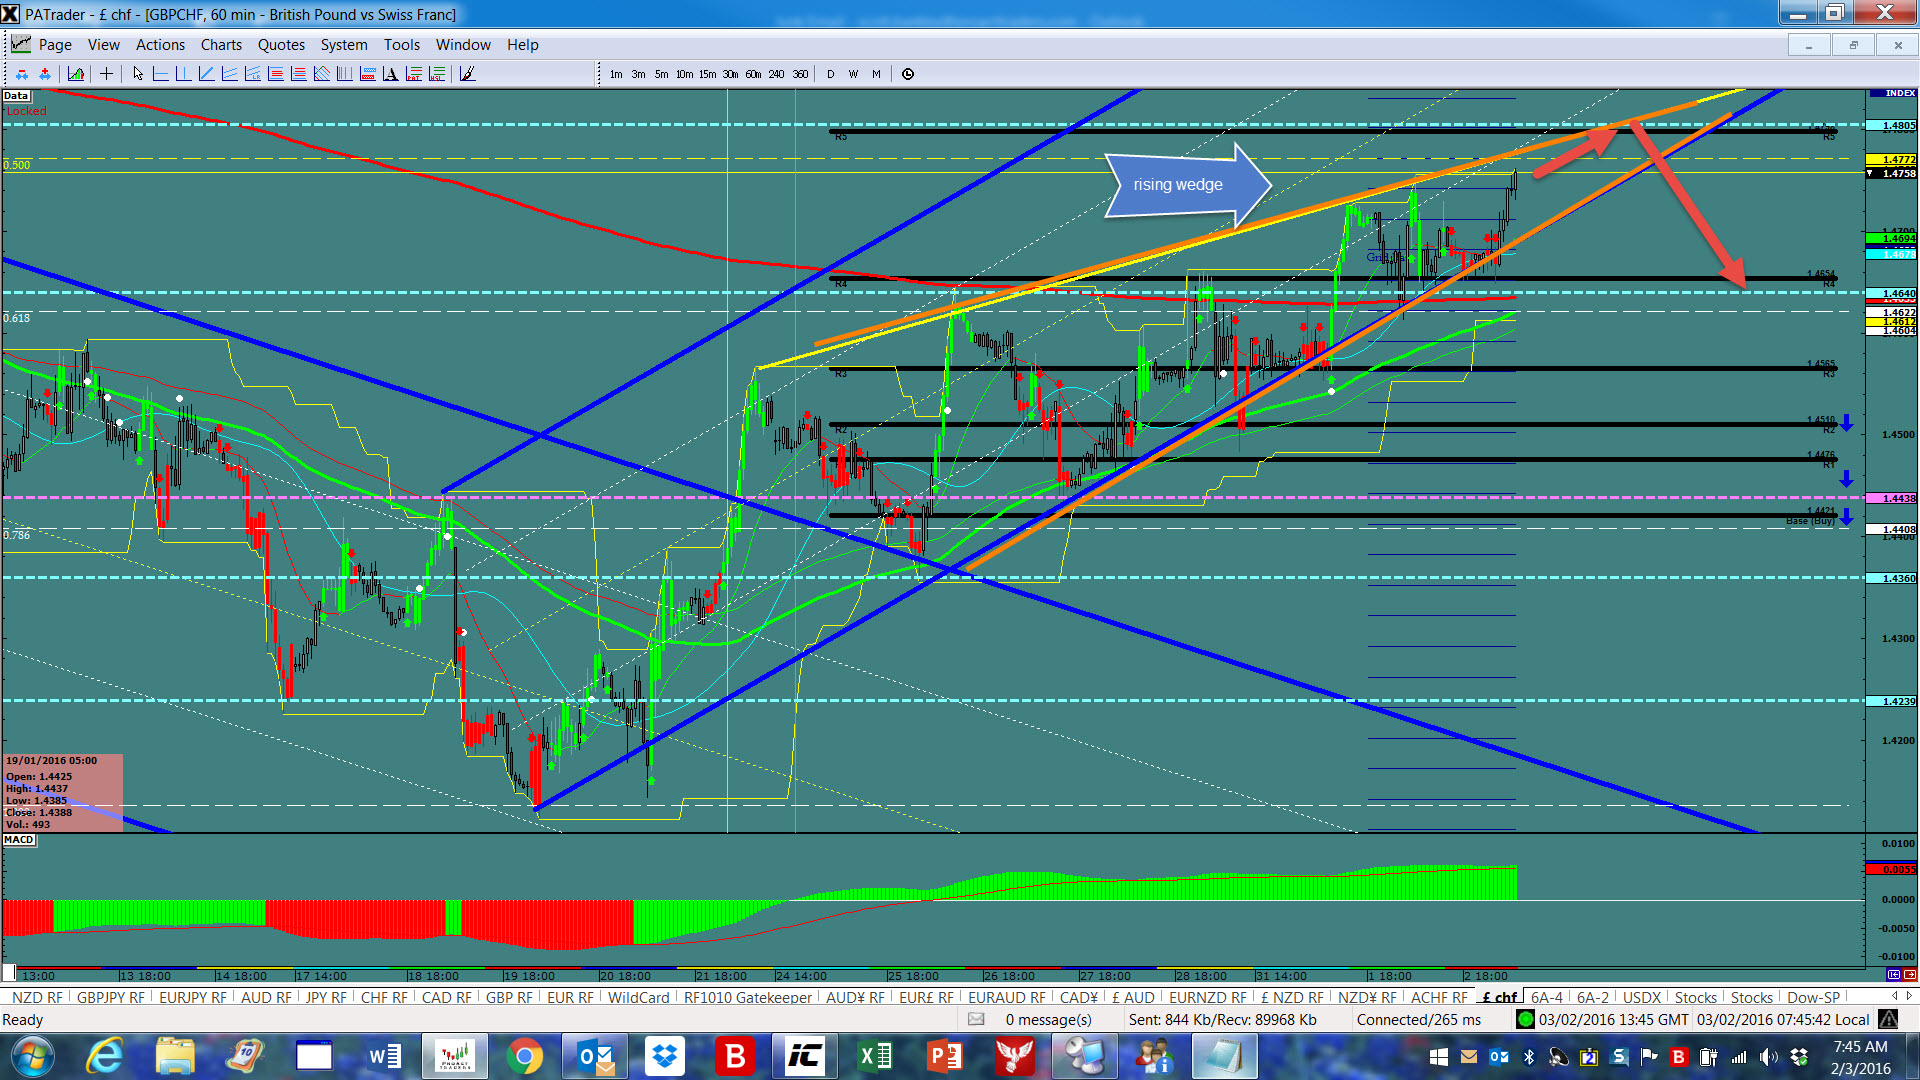Pick the trend line drawing tool

point(207,73)
